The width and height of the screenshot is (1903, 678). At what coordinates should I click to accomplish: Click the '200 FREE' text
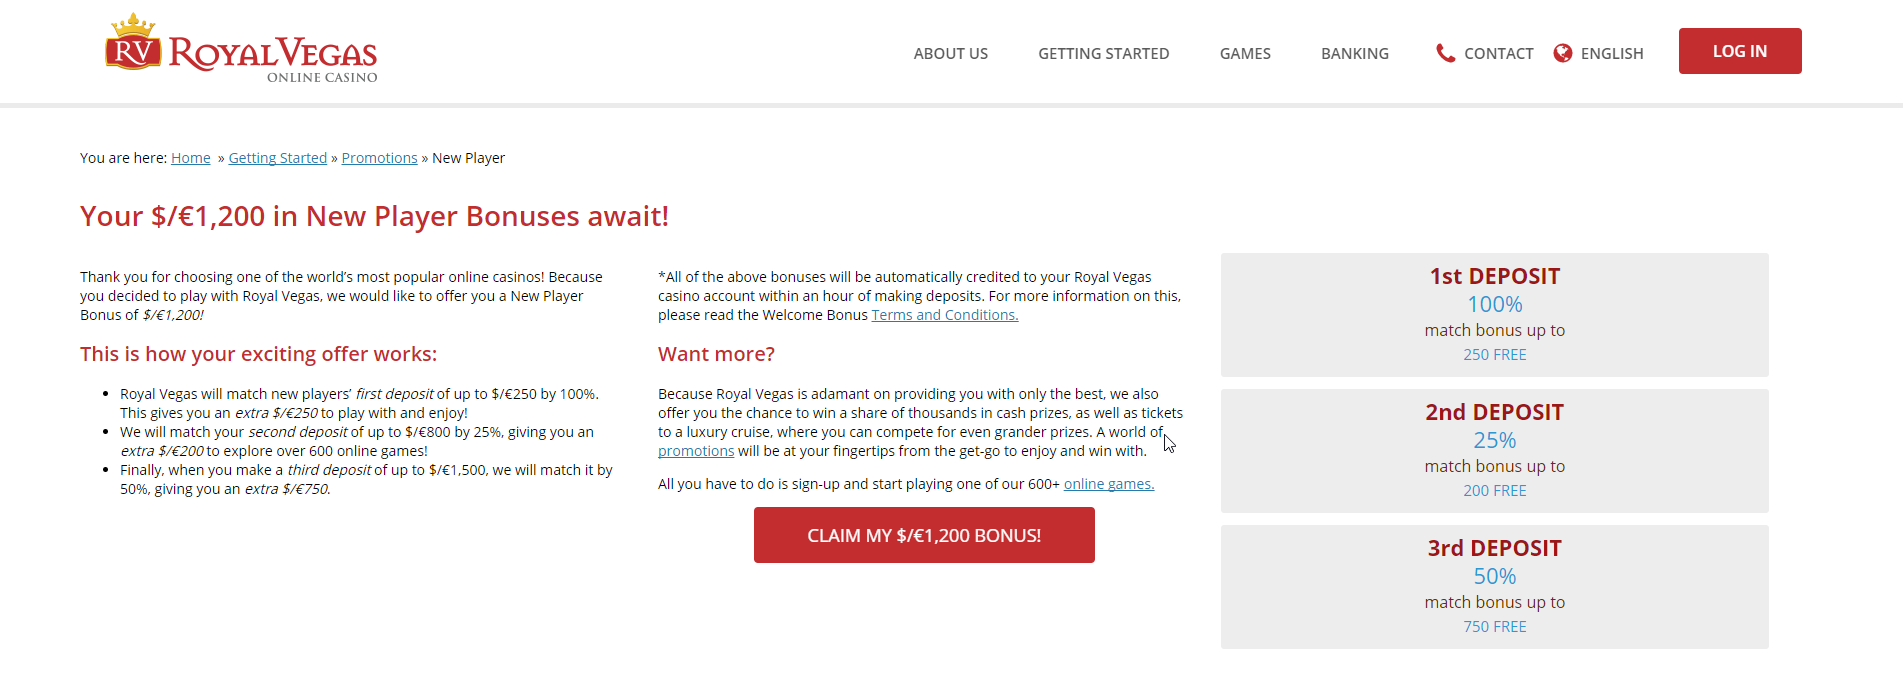tap(1495, 491)
